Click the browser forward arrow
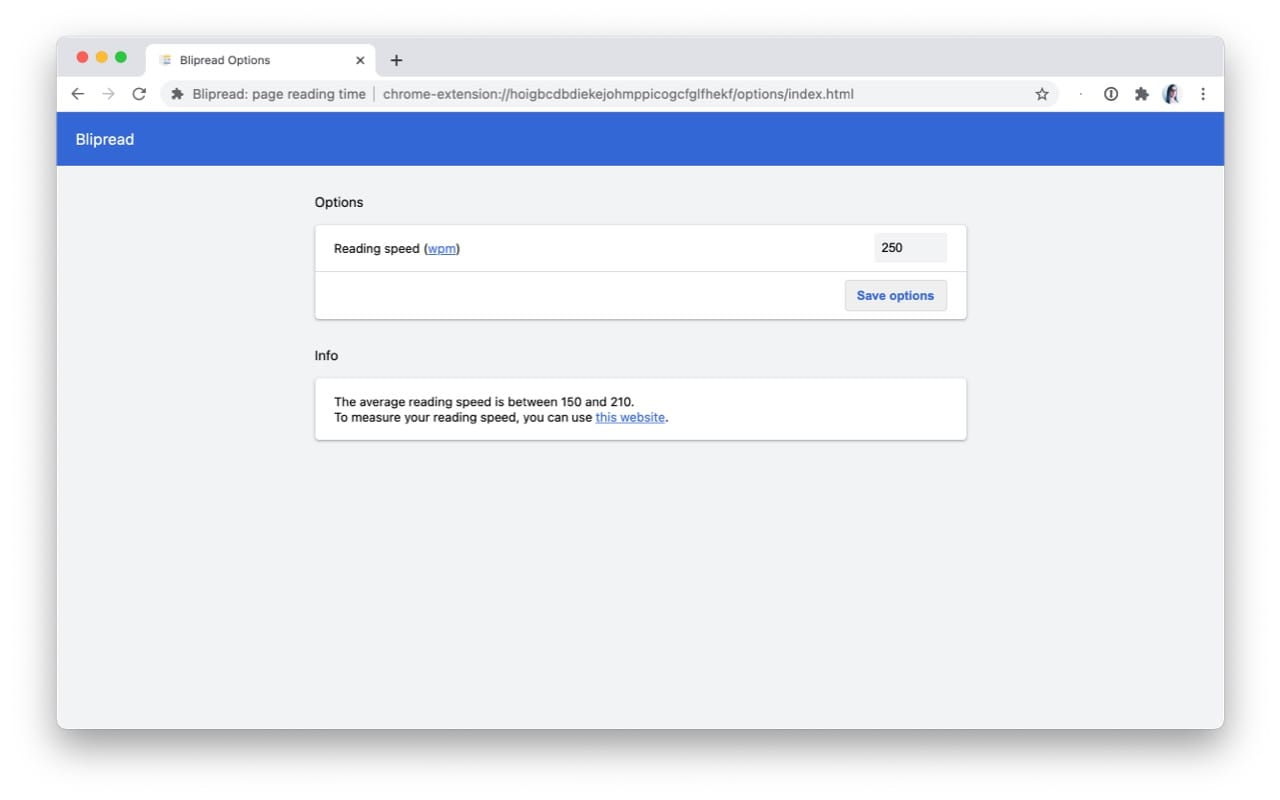The width and height of the screenshot is (1280, 800). (x=108, y=94)
